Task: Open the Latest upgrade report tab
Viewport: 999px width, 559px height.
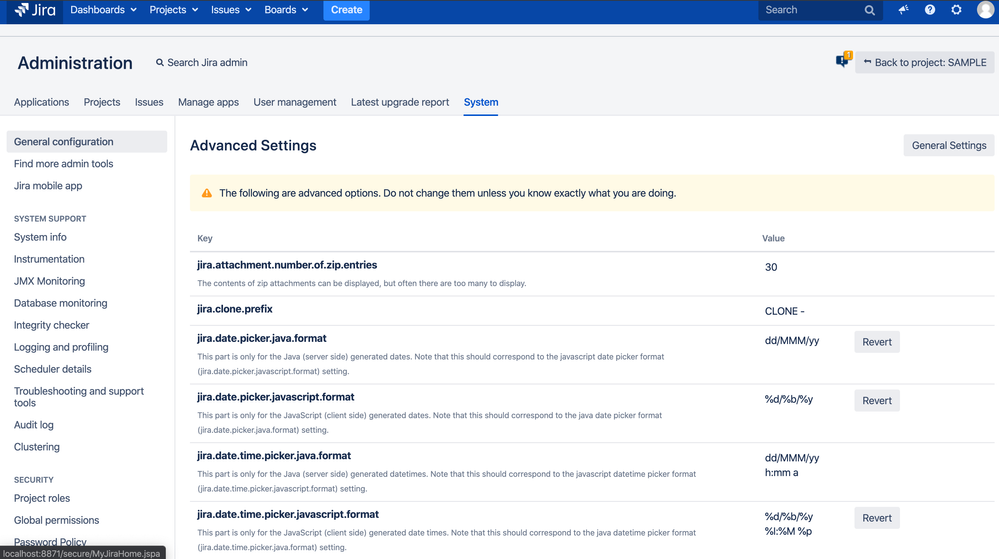Action: tap(400, 102)
